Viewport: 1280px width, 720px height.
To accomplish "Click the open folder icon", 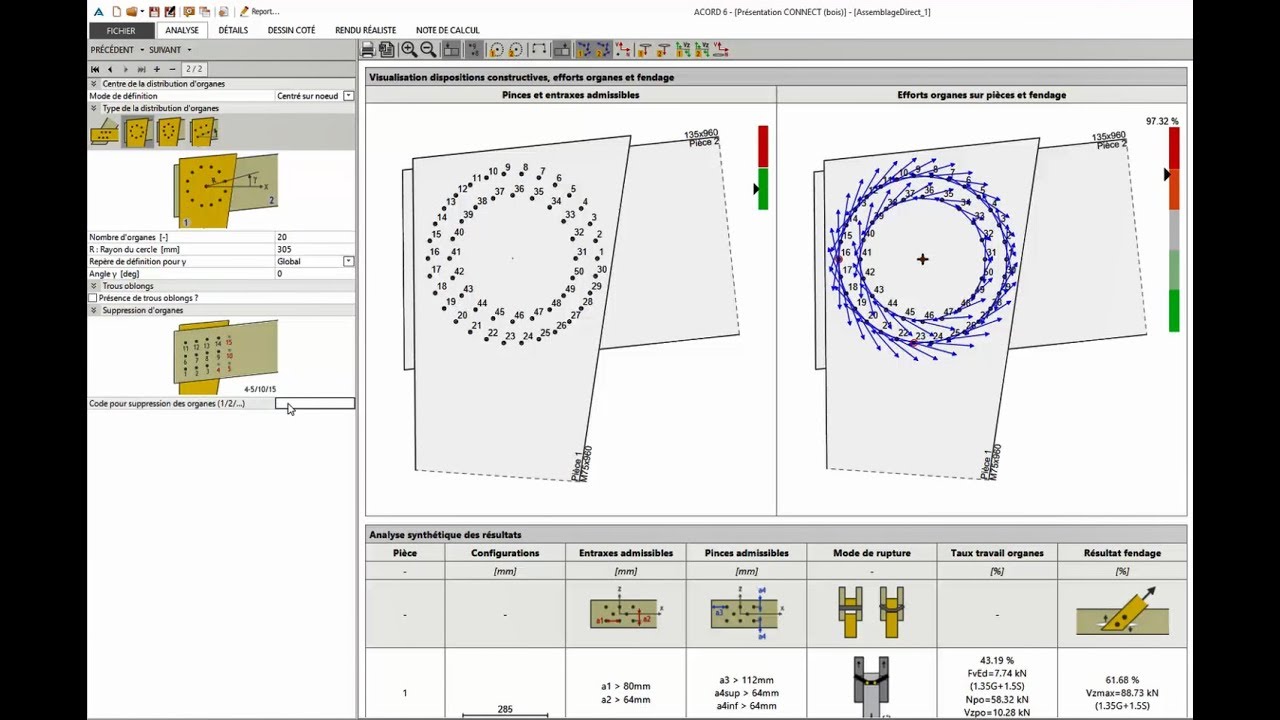I will pos(132,12).
